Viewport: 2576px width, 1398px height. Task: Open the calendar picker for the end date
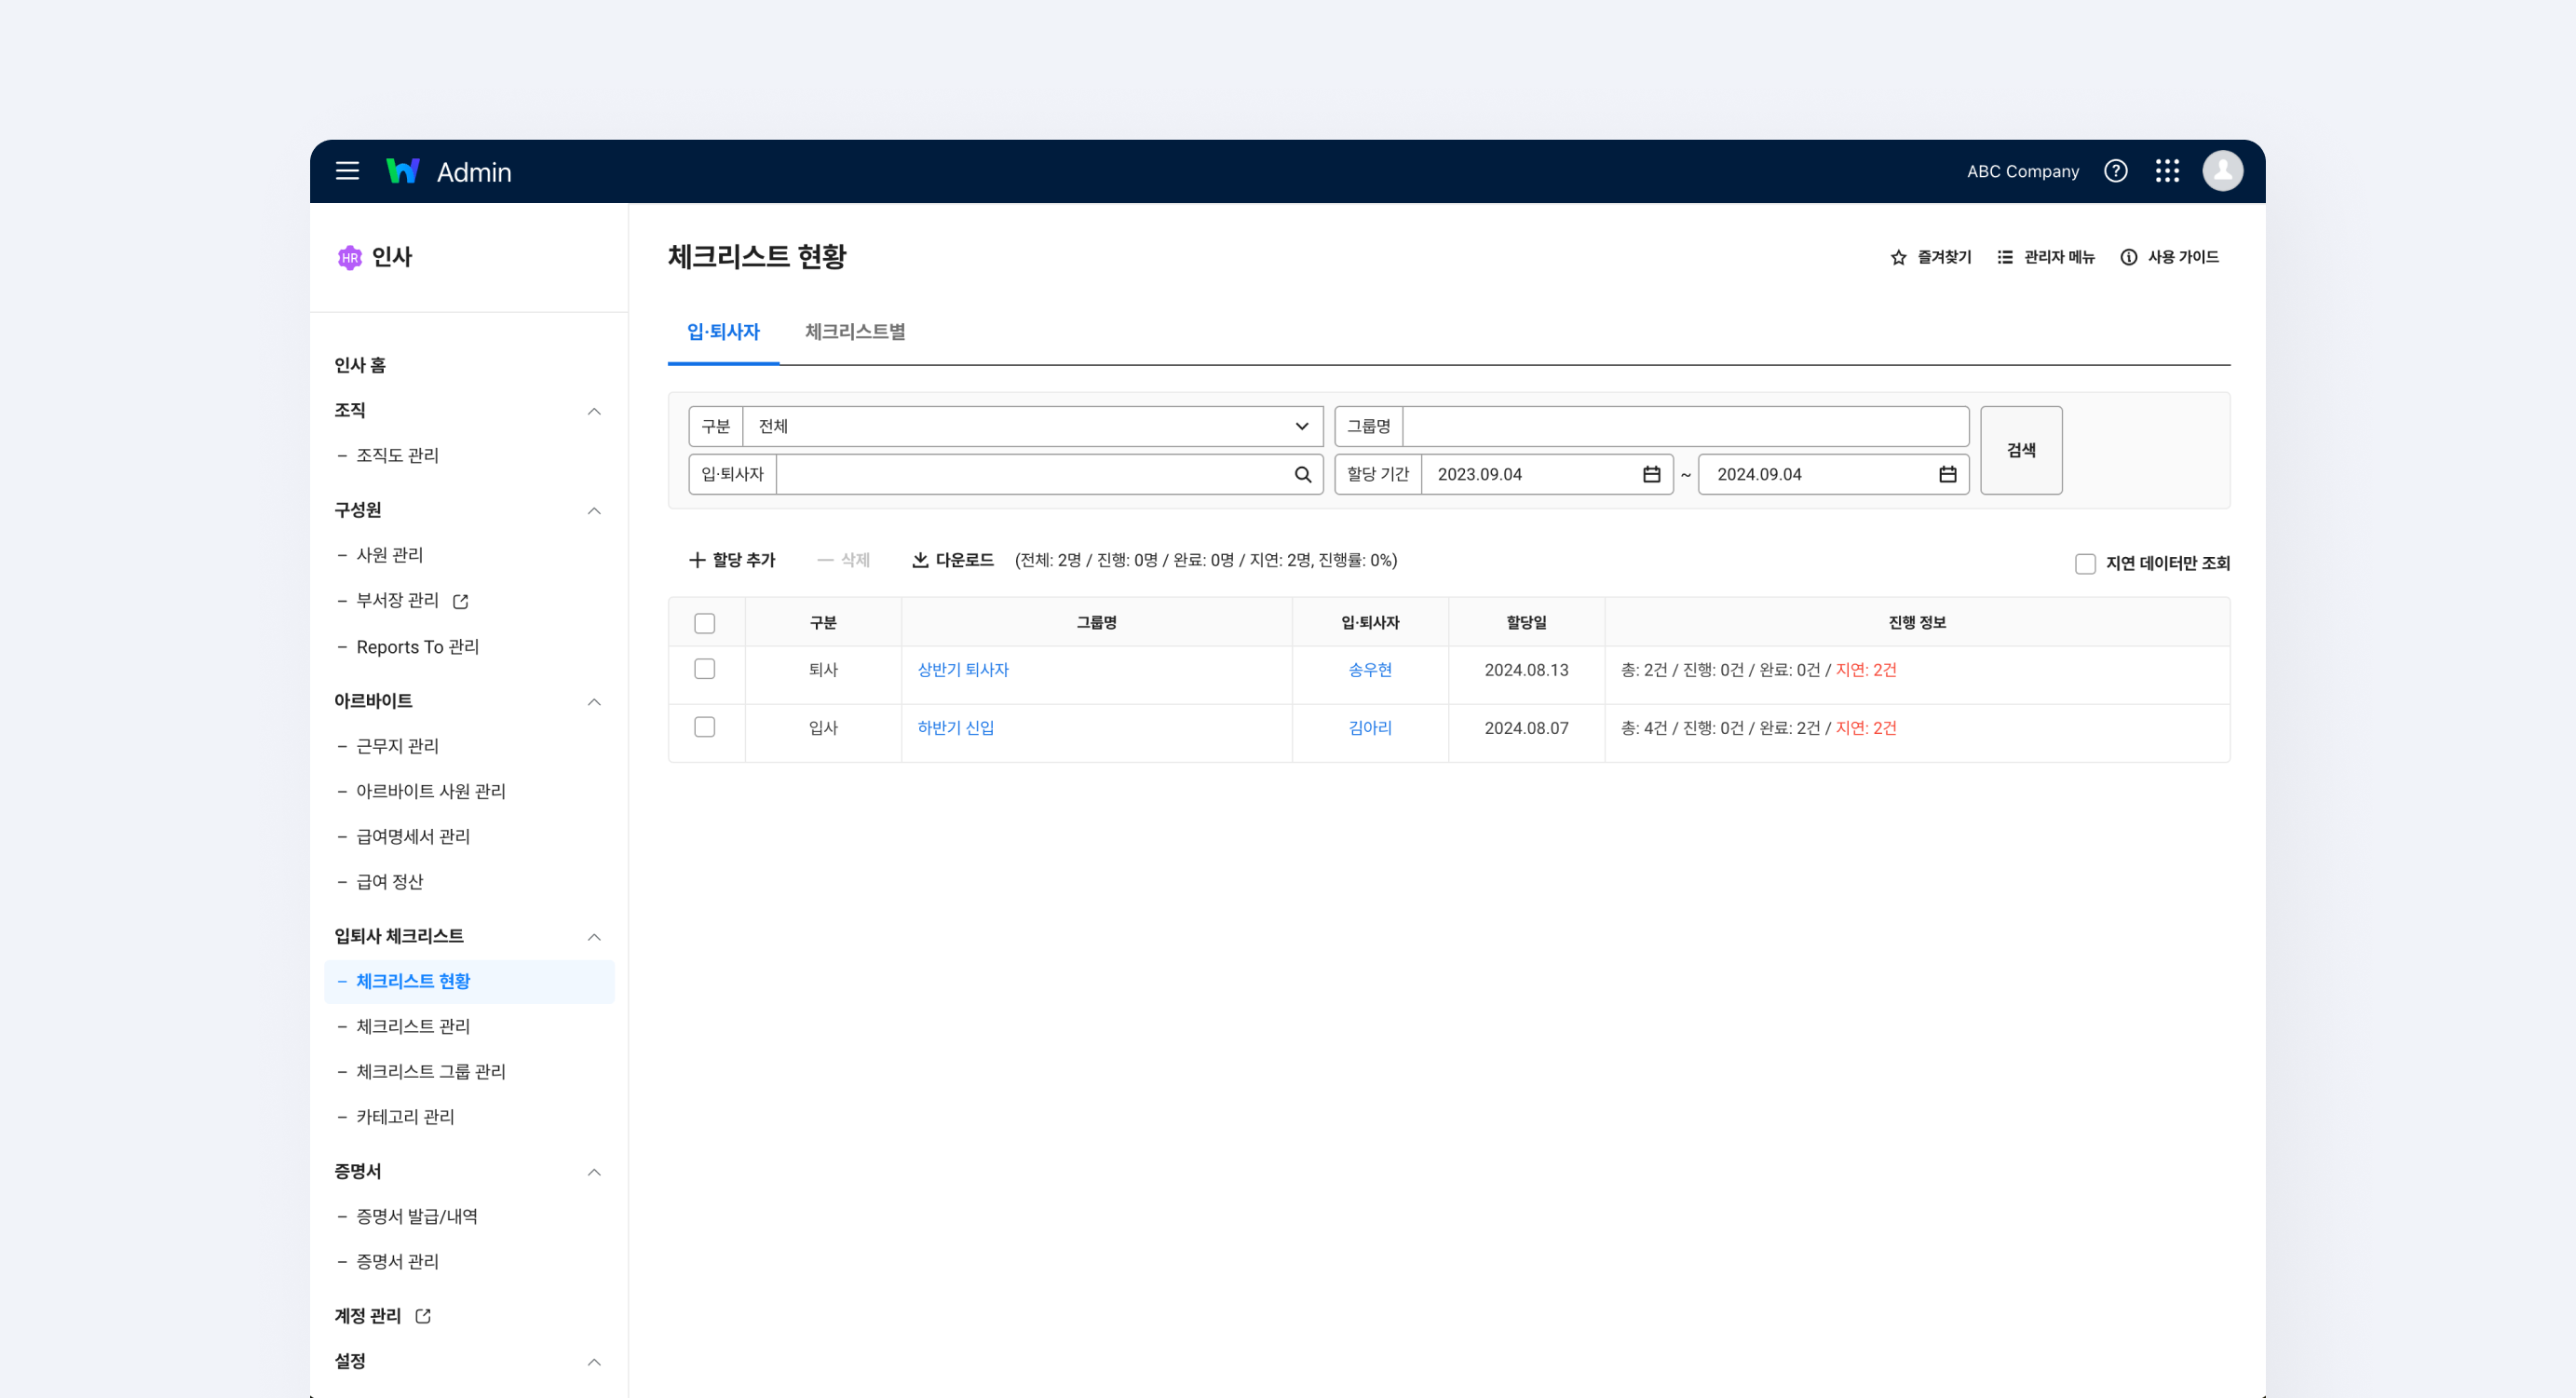1947,474
